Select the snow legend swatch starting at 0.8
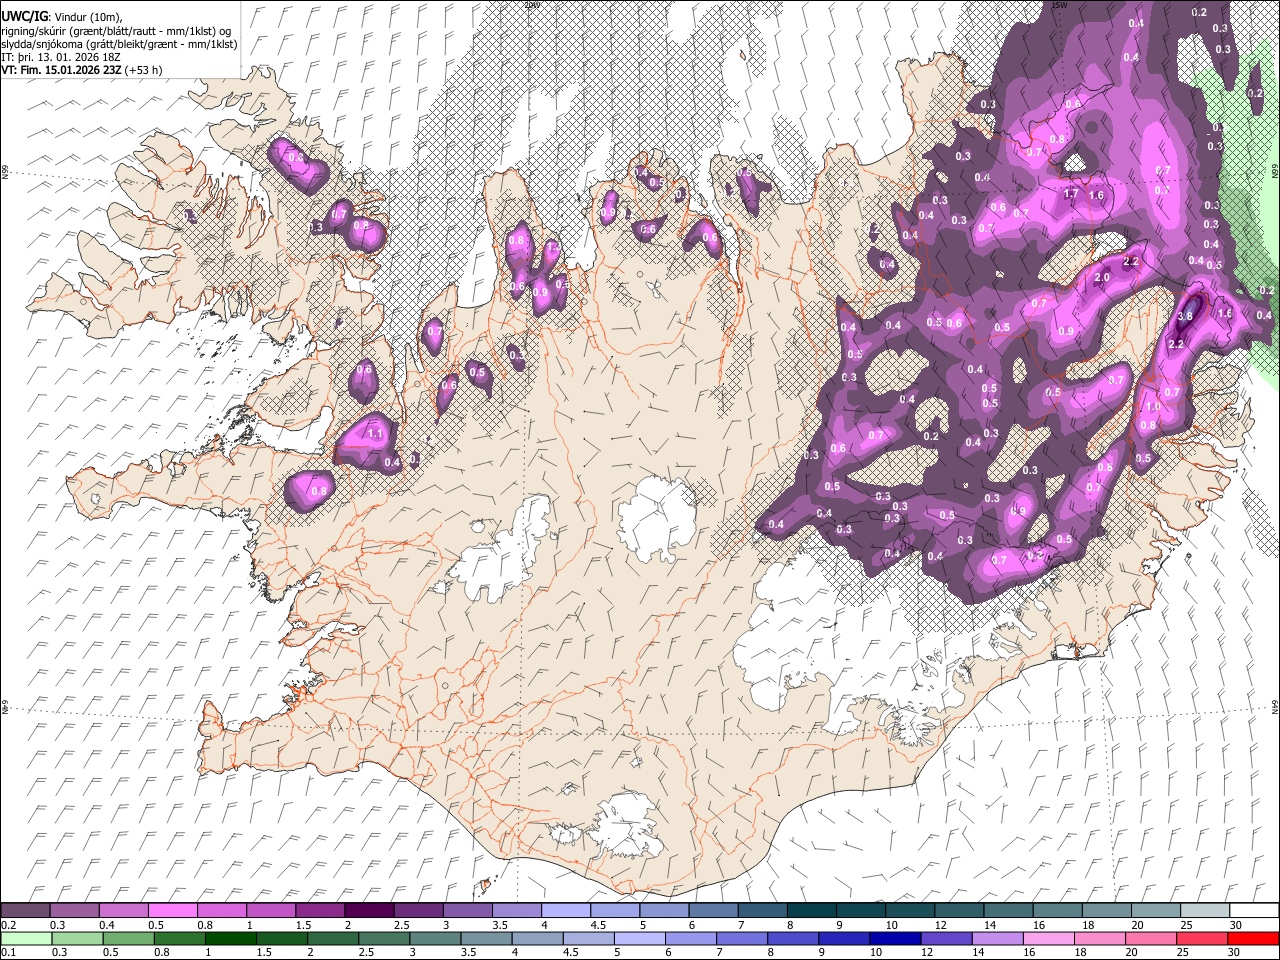Viewport: 1280px width, 960px height. (x=222, y=911)
